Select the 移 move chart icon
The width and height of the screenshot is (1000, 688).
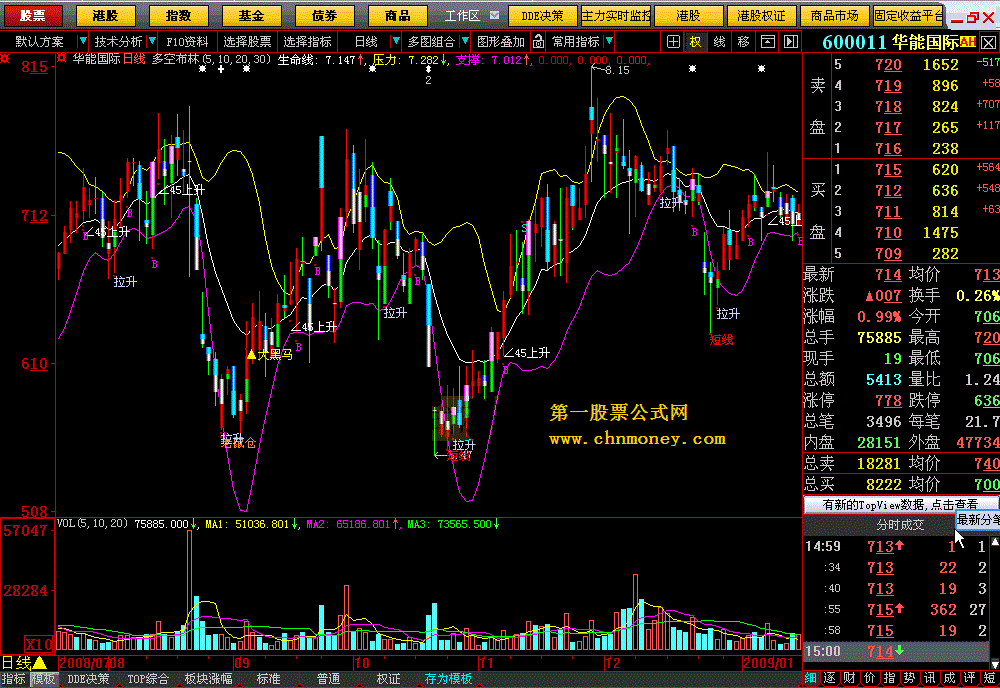pyautogui.click(x=743, y=42)
